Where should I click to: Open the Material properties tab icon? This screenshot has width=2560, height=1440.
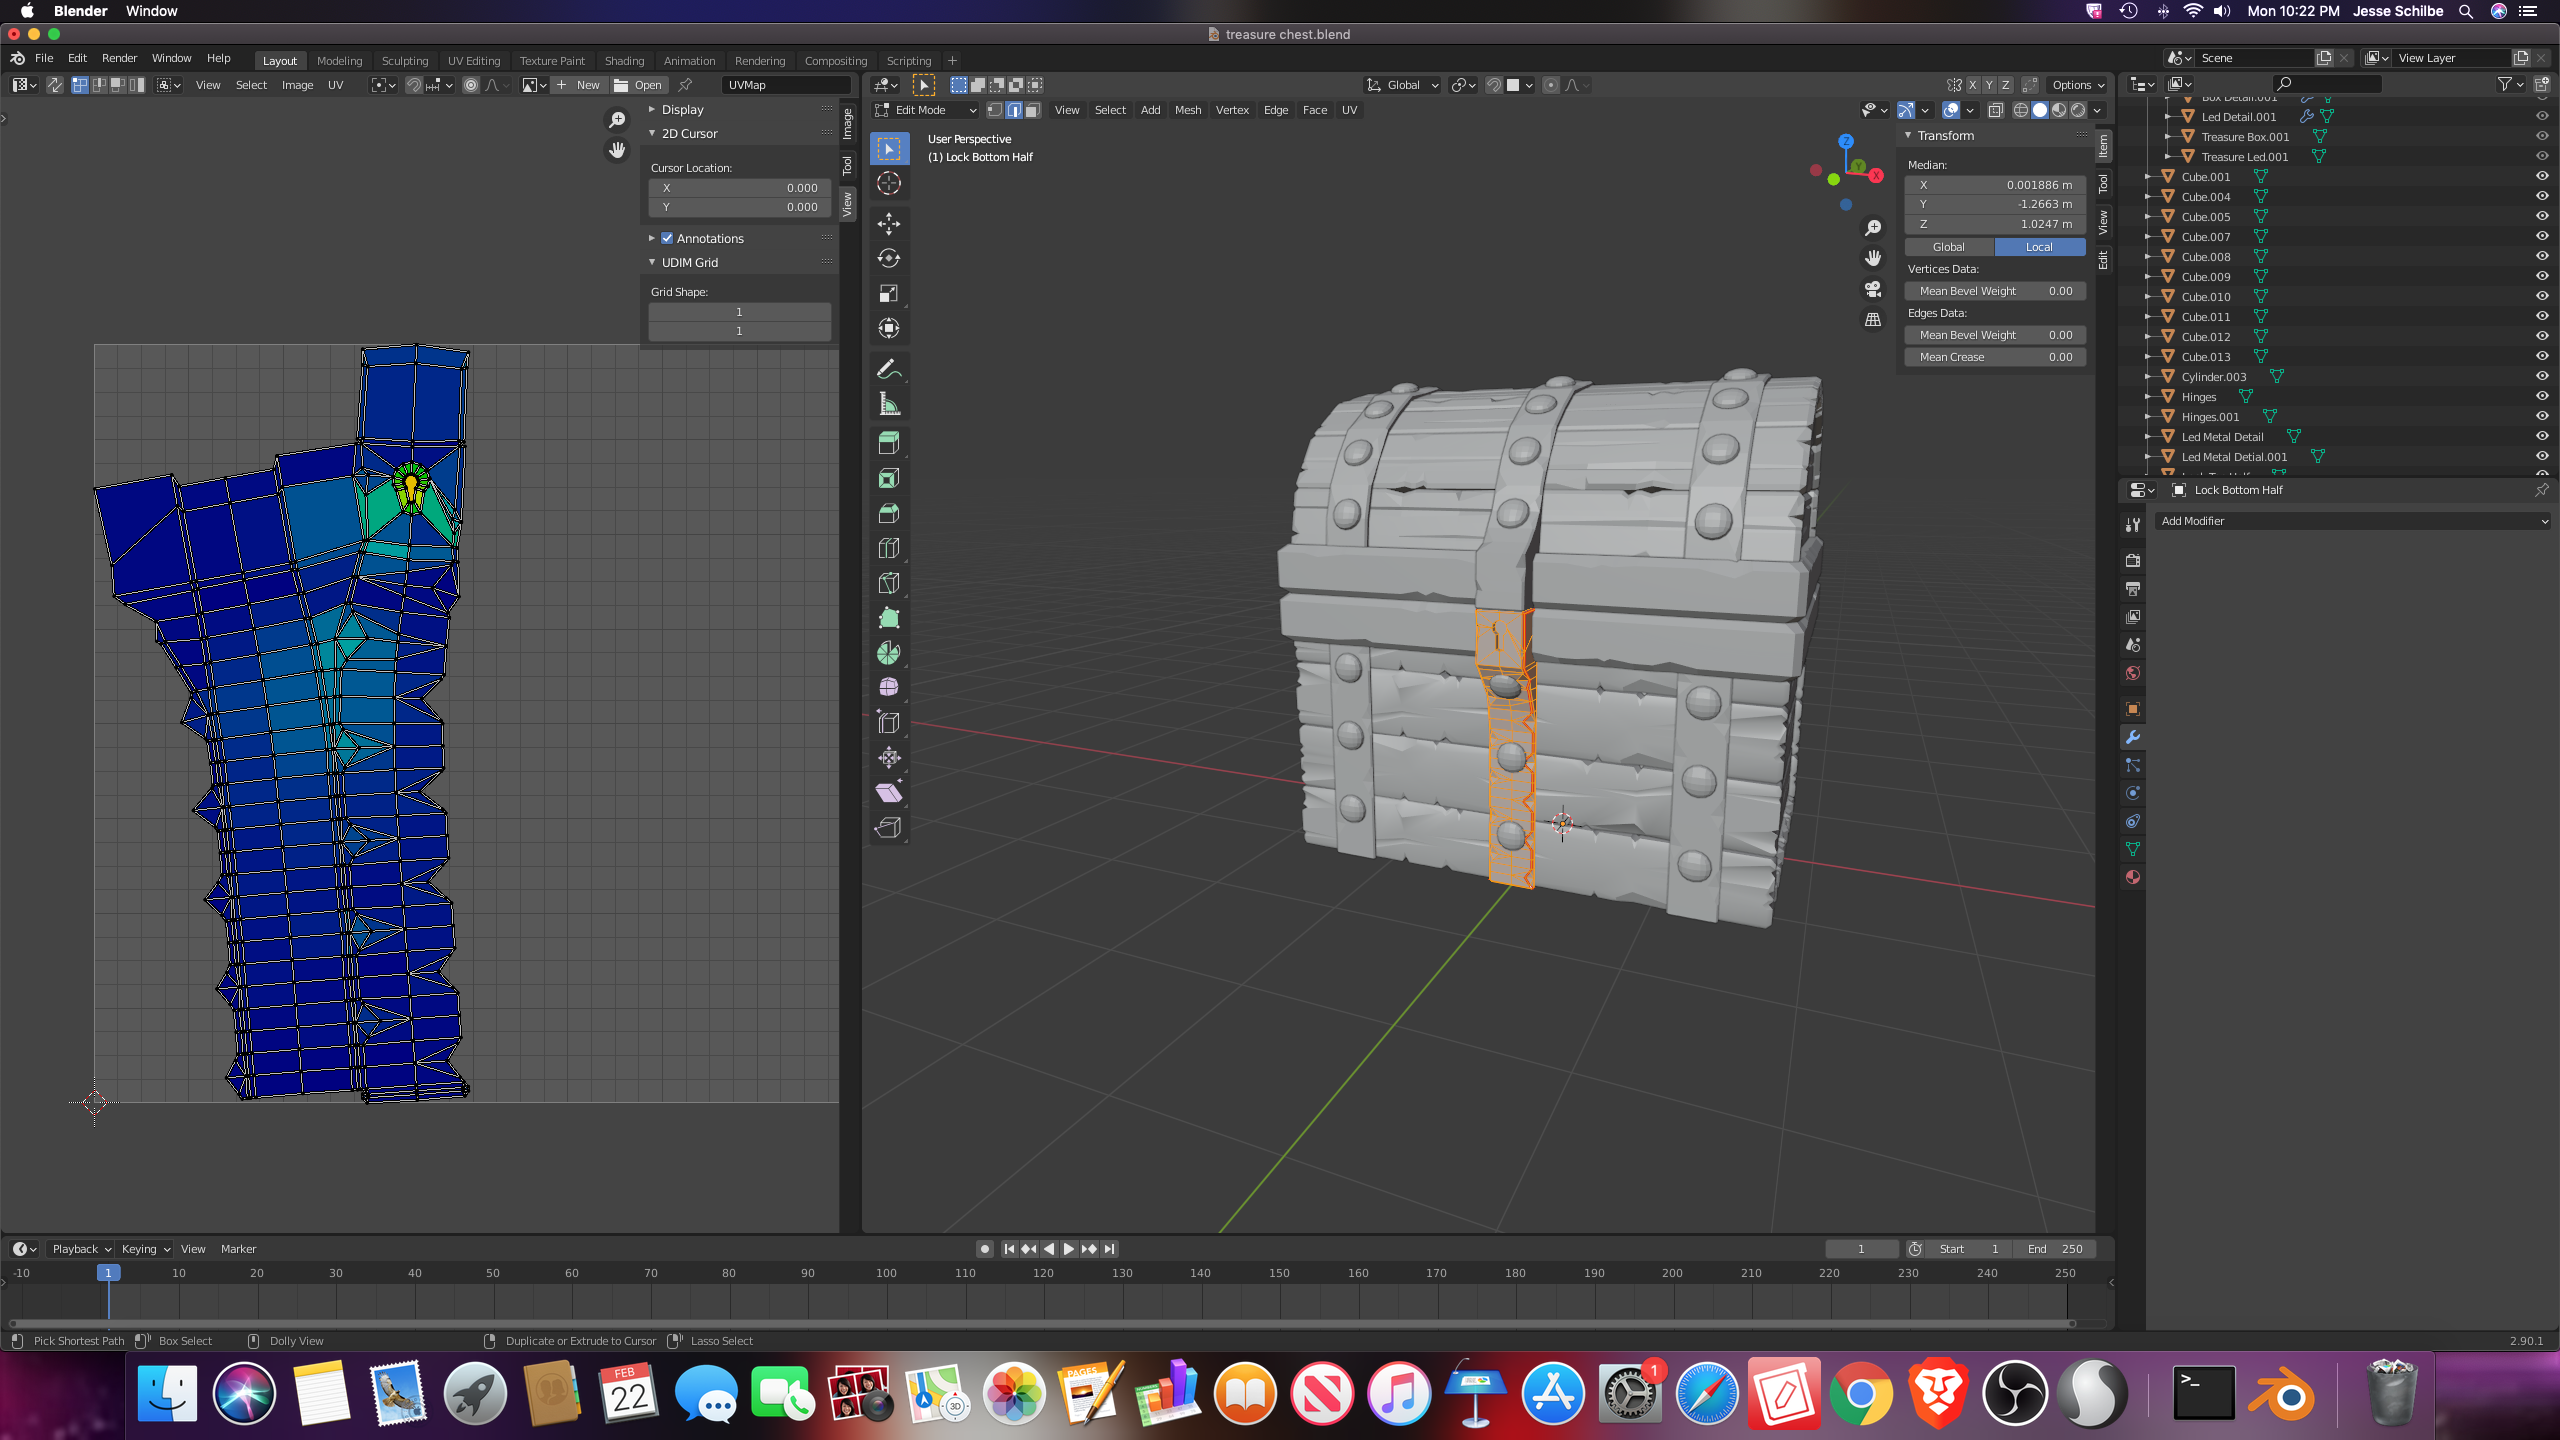coord(2133,877)
